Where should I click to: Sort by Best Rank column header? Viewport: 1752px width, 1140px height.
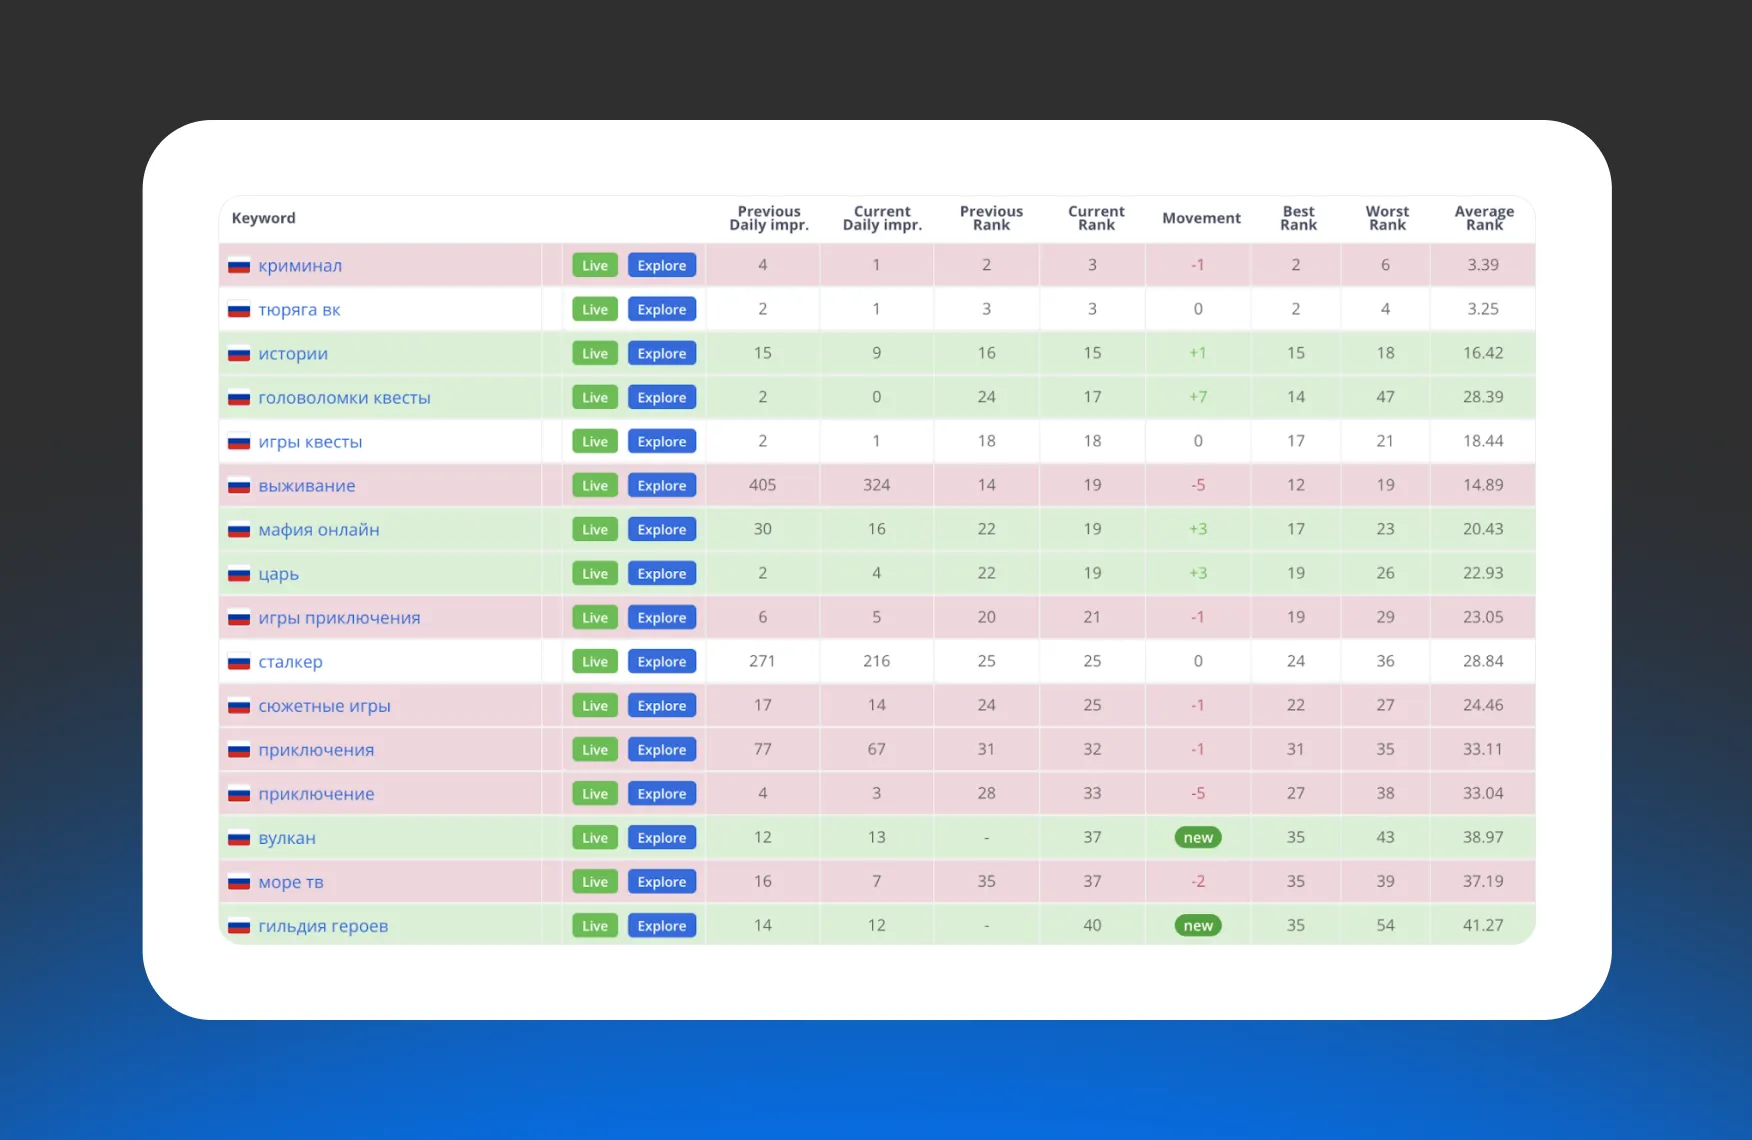point(1298,218)
